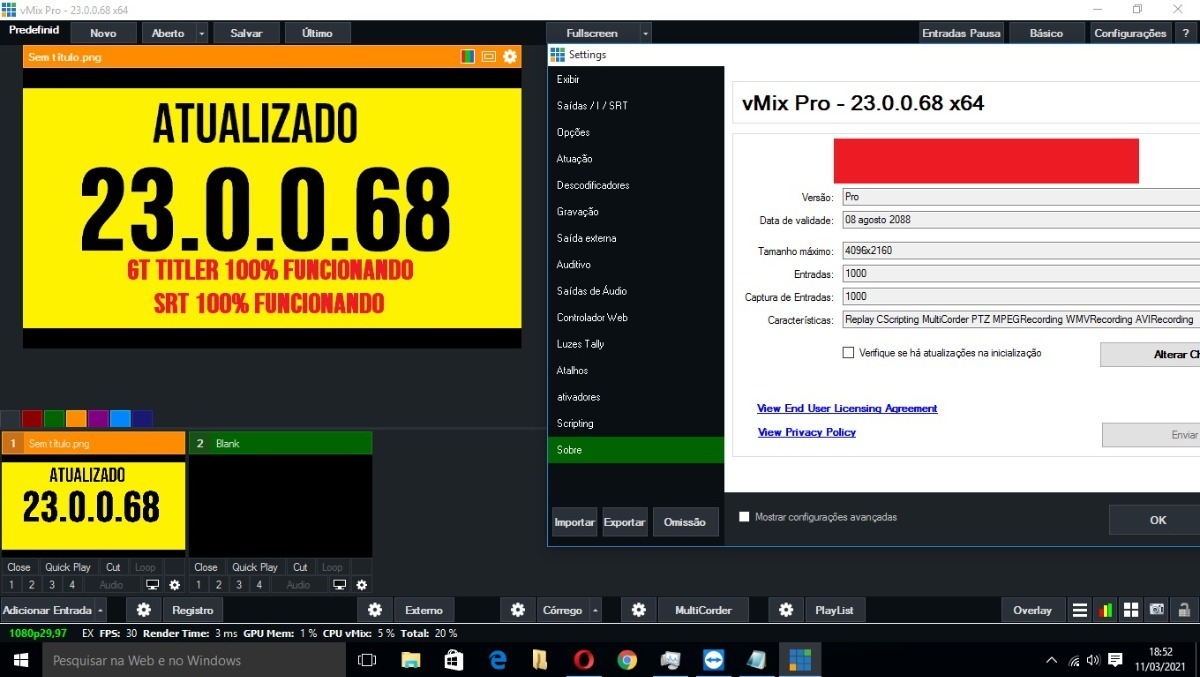This screenshot has width=1200, height=677.
Task: Click the Salvar preset button
Action: click(x=246, y=33)
